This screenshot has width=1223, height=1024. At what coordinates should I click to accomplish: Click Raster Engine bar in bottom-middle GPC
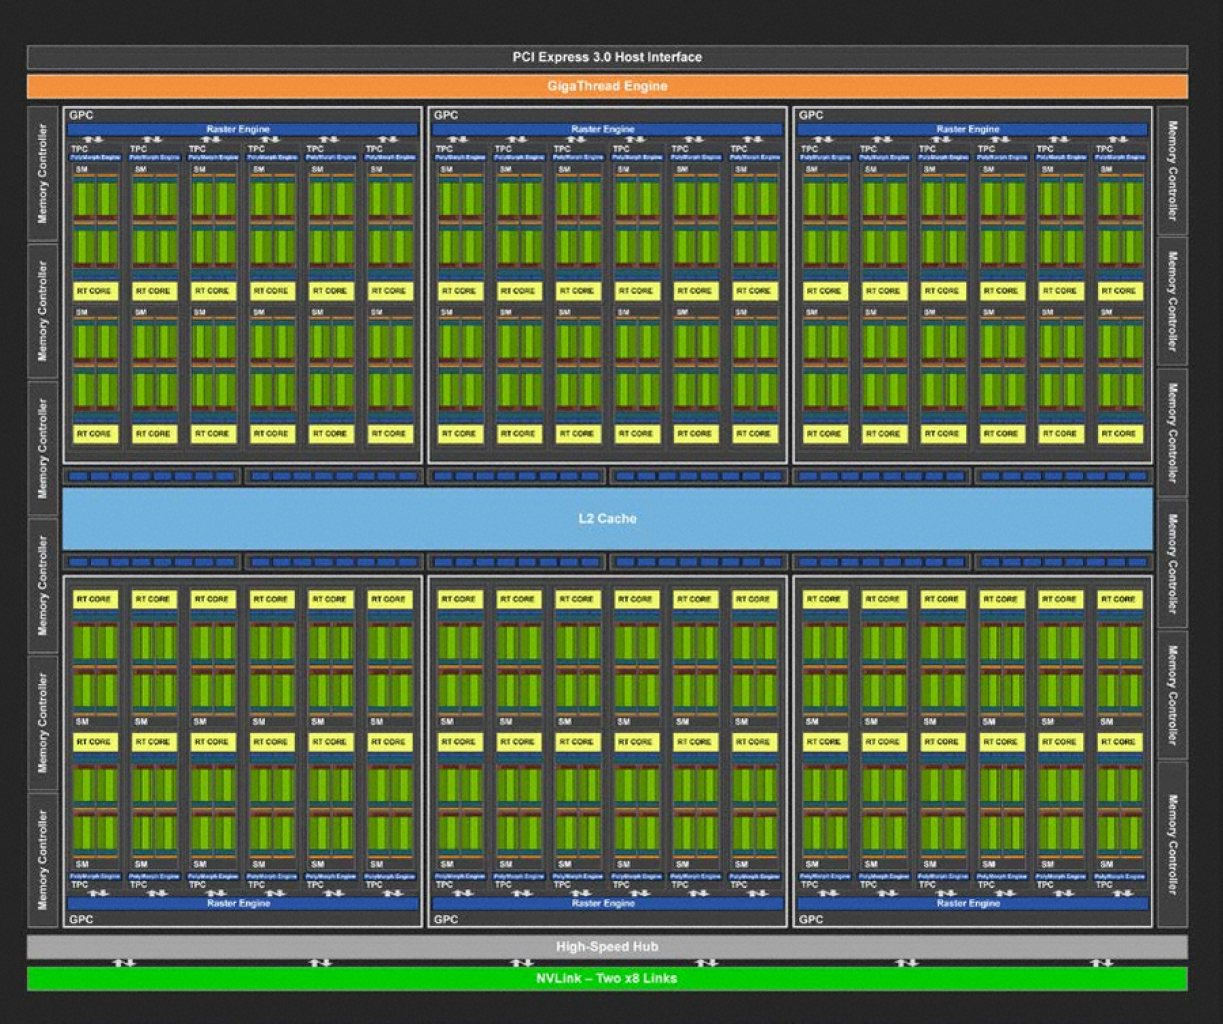(x=607, y=903)
